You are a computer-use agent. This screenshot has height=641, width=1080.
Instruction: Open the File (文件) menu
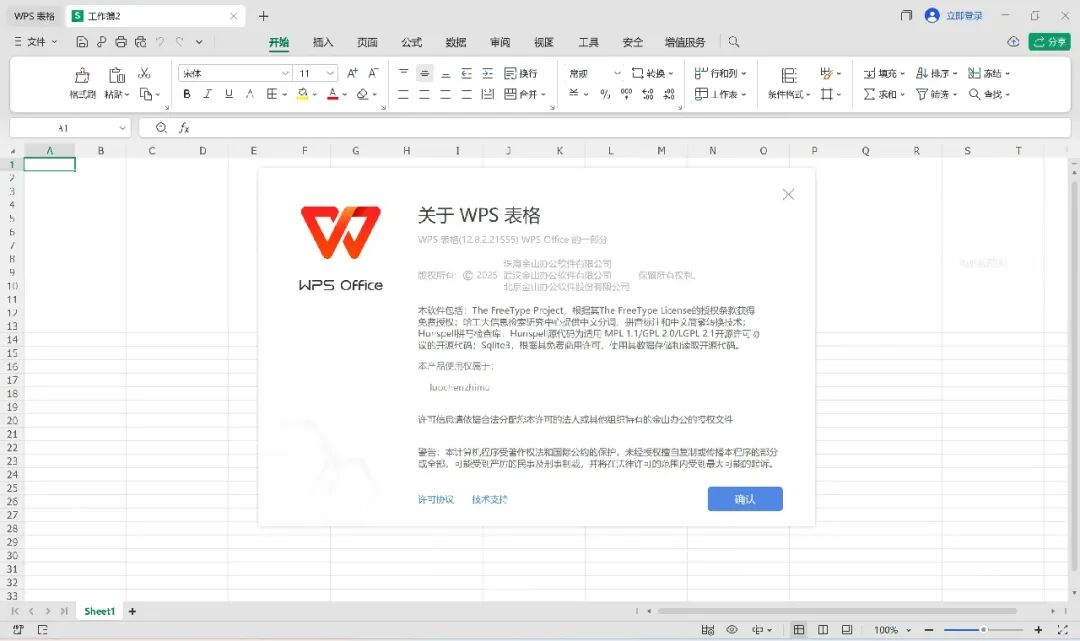pyautogui.click(x=36, y=42)
